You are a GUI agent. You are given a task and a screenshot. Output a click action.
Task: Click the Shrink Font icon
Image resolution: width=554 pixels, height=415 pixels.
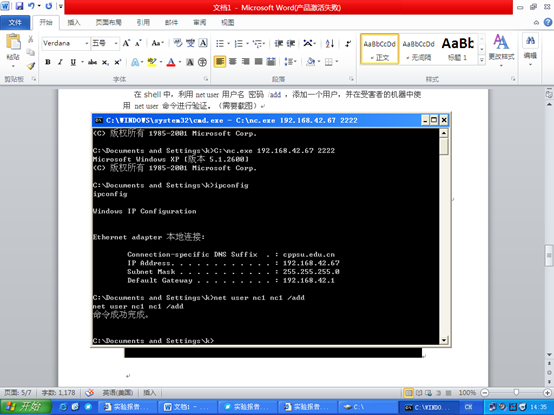[138, 43]
